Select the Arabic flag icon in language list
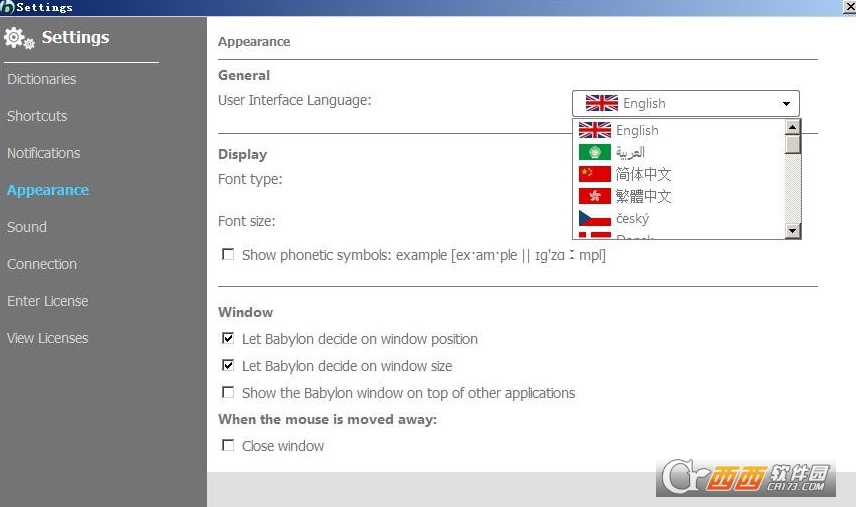The image size is (856, 507). [595, 152]
